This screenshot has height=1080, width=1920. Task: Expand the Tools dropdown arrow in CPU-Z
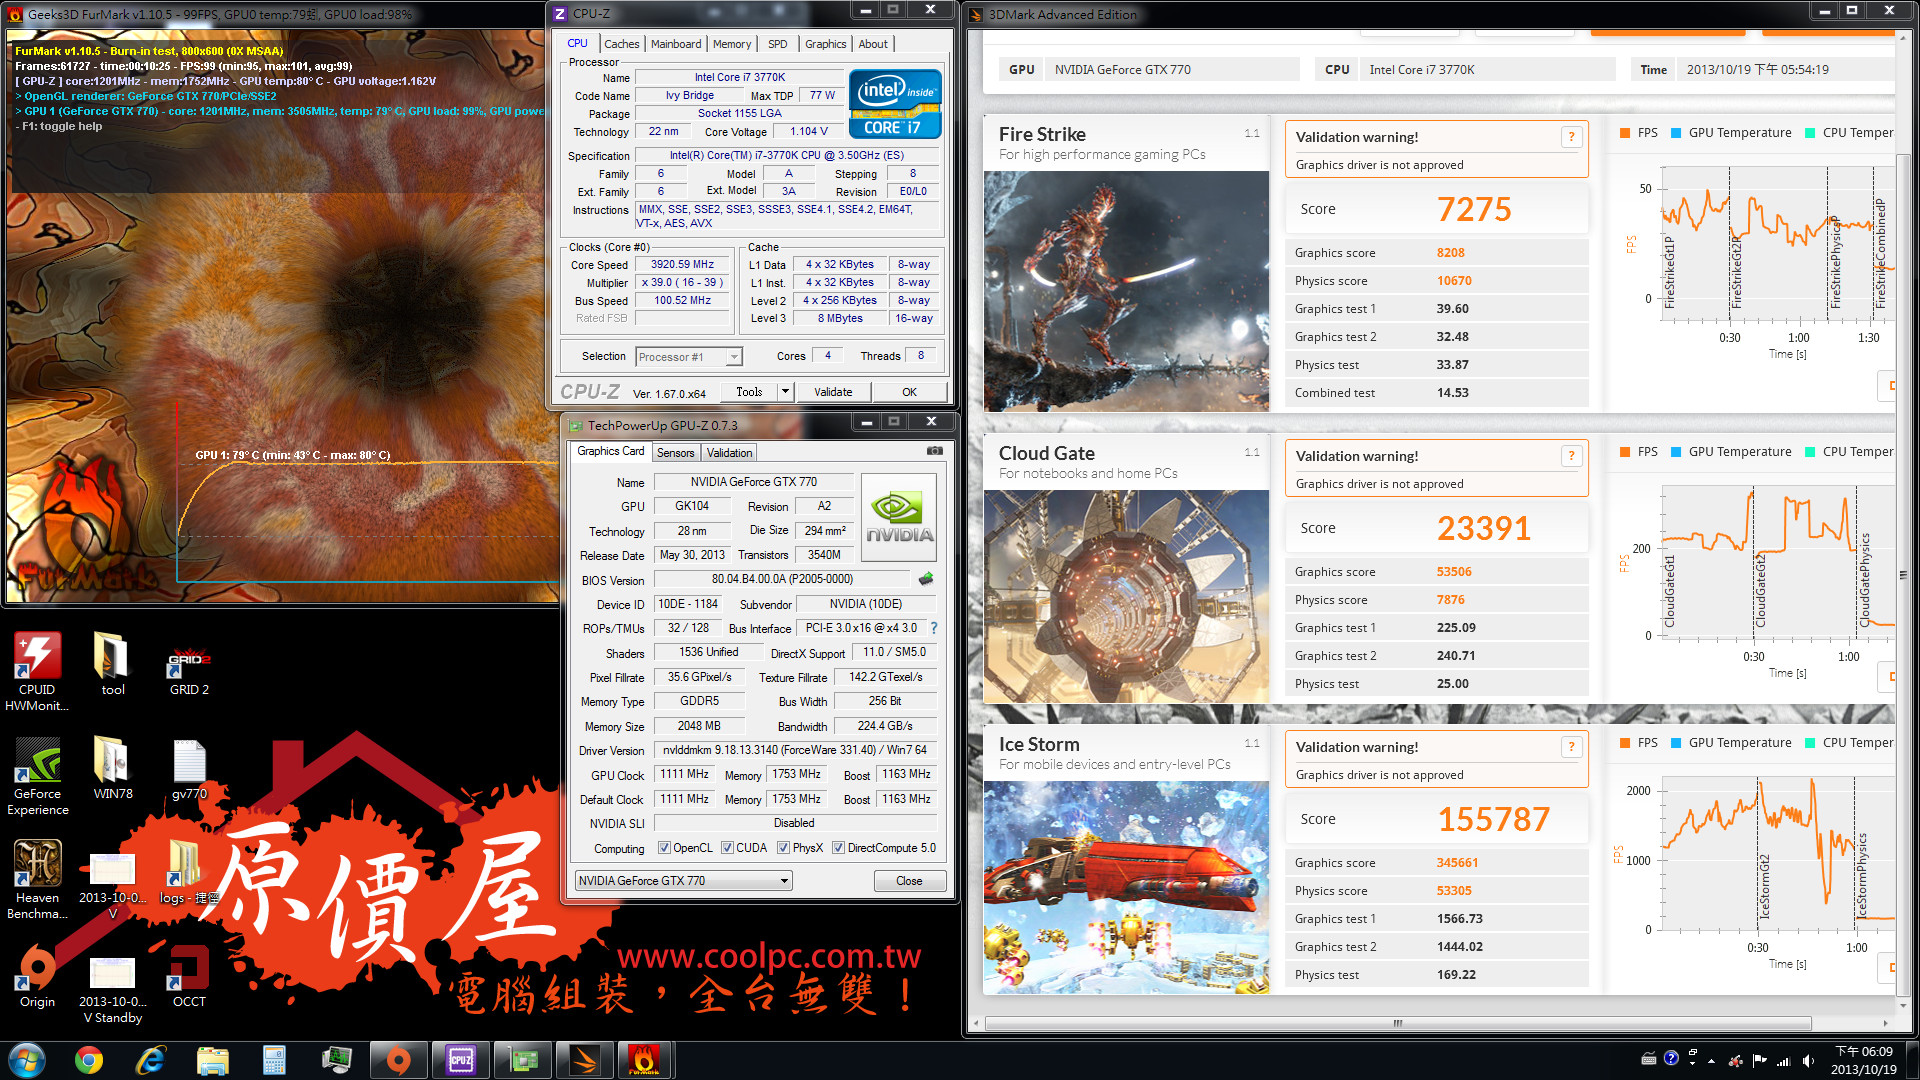[x=785, y=392]
